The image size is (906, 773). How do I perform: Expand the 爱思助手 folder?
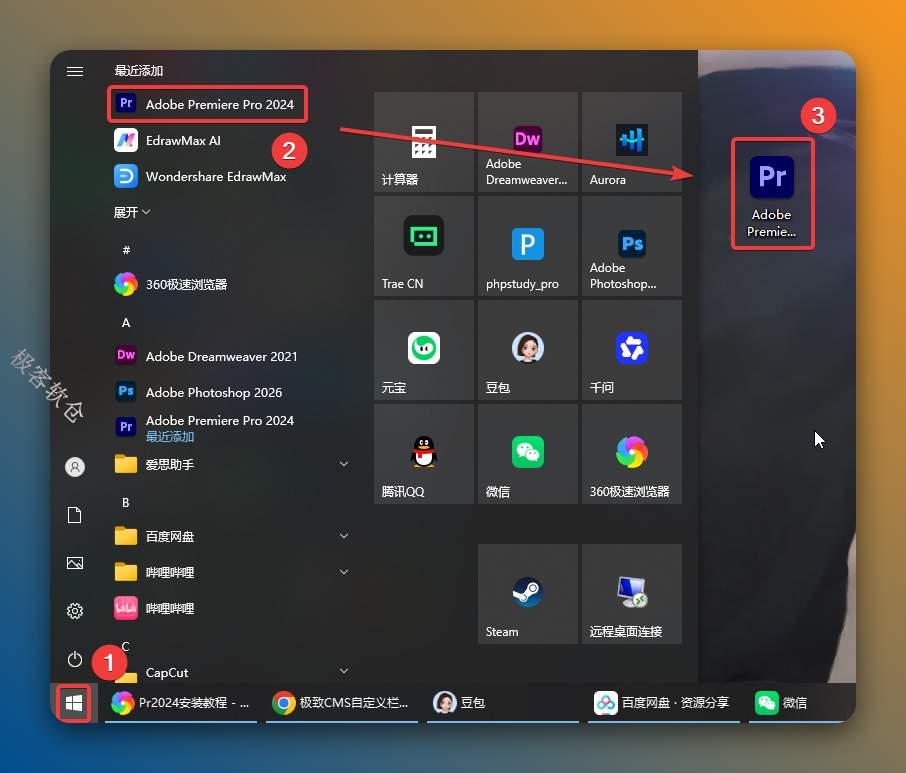coord(231,464)
